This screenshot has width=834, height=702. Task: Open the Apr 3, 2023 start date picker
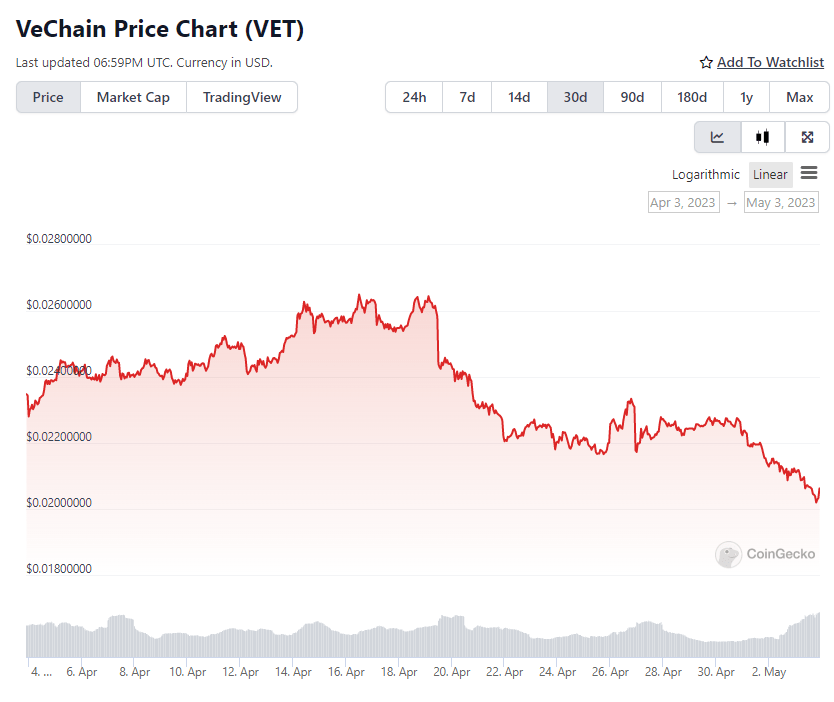683,203
